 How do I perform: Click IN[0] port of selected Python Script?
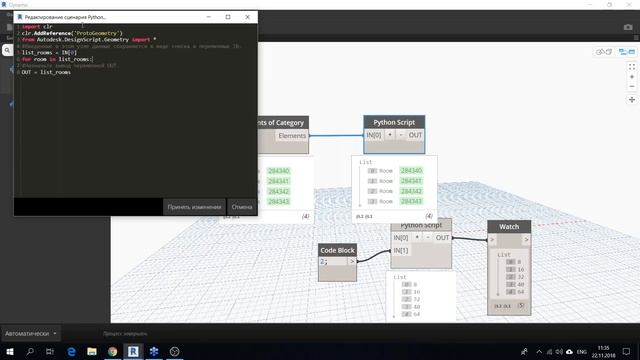tap(374, 135)
